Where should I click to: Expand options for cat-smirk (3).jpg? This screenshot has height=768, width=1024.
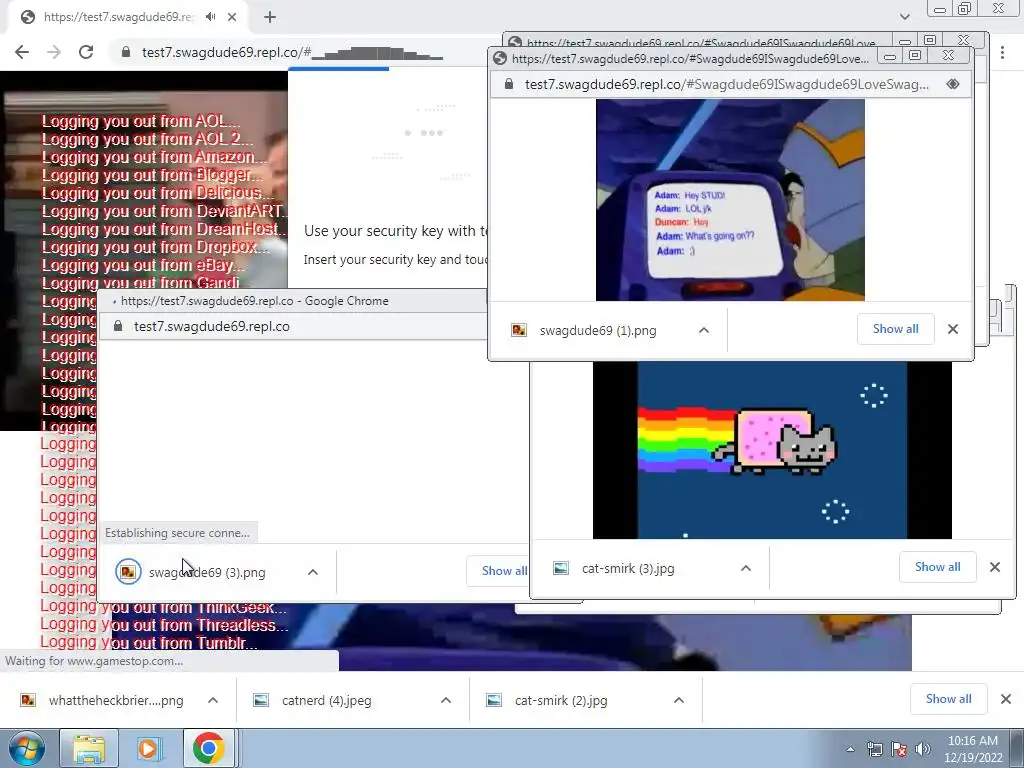click(746, 568)
